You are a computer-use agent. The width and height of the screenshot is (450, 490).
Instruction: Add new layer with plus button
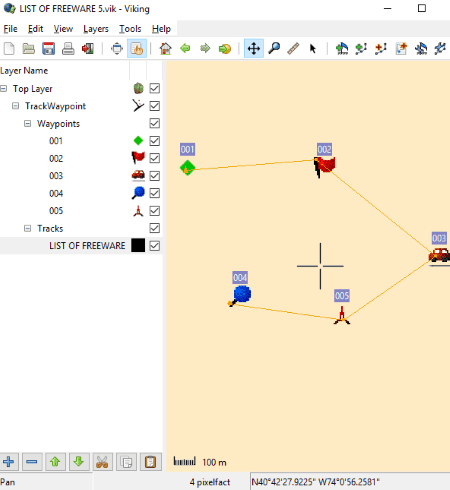coord(9,462)
